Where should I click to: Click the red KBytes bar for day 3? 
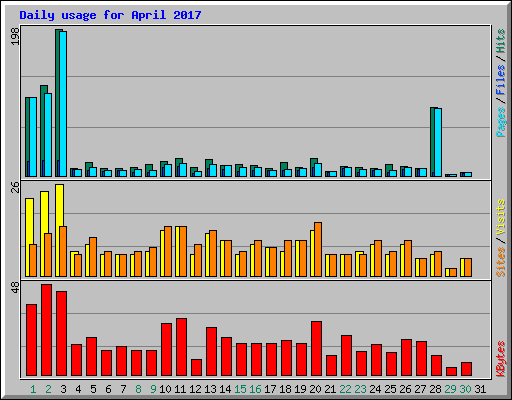pos(62,334)
